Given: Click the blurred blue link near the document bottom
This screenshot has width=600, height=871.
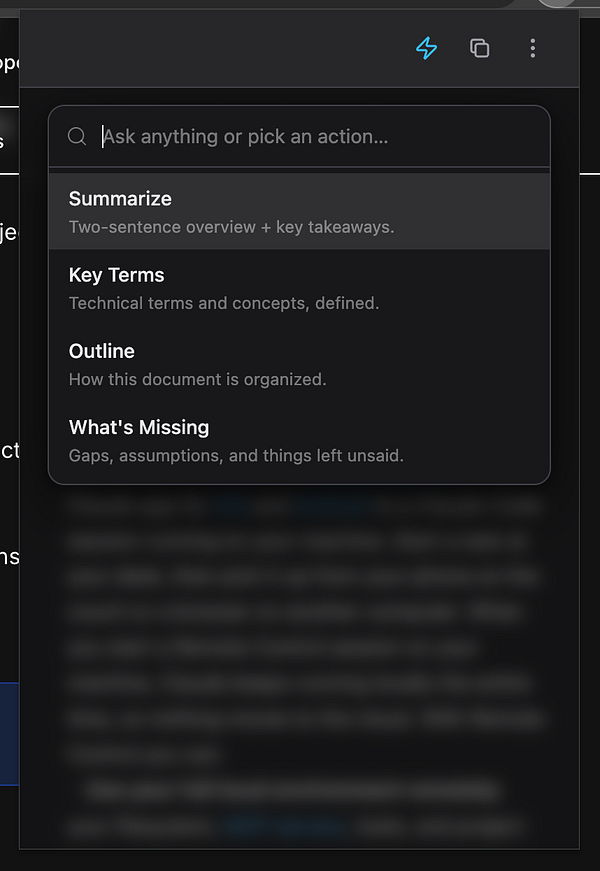Looking at the screenshot, I should [x=285, y=827].
